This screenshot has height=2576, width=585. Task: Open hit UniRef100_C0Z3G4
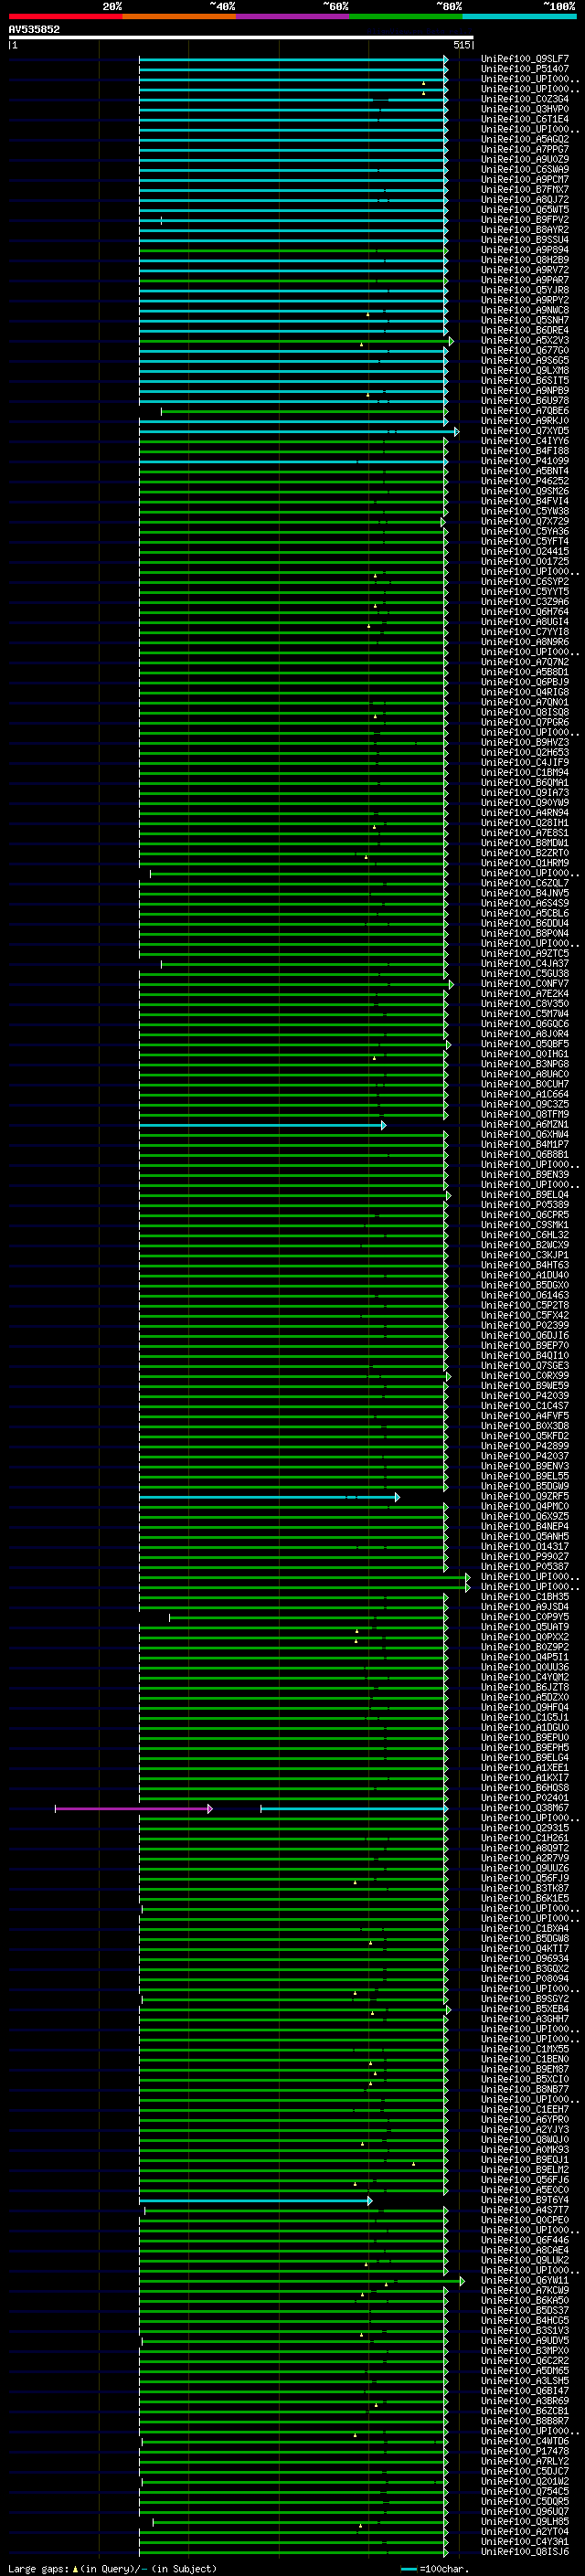point(525,99)
